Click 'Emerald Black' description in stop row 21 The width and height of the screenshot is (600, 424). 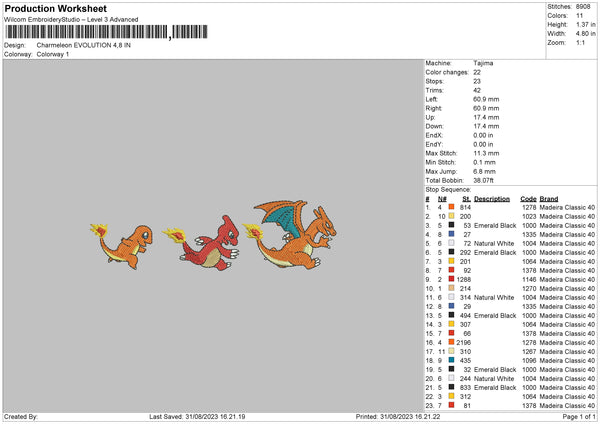[495, 388]
